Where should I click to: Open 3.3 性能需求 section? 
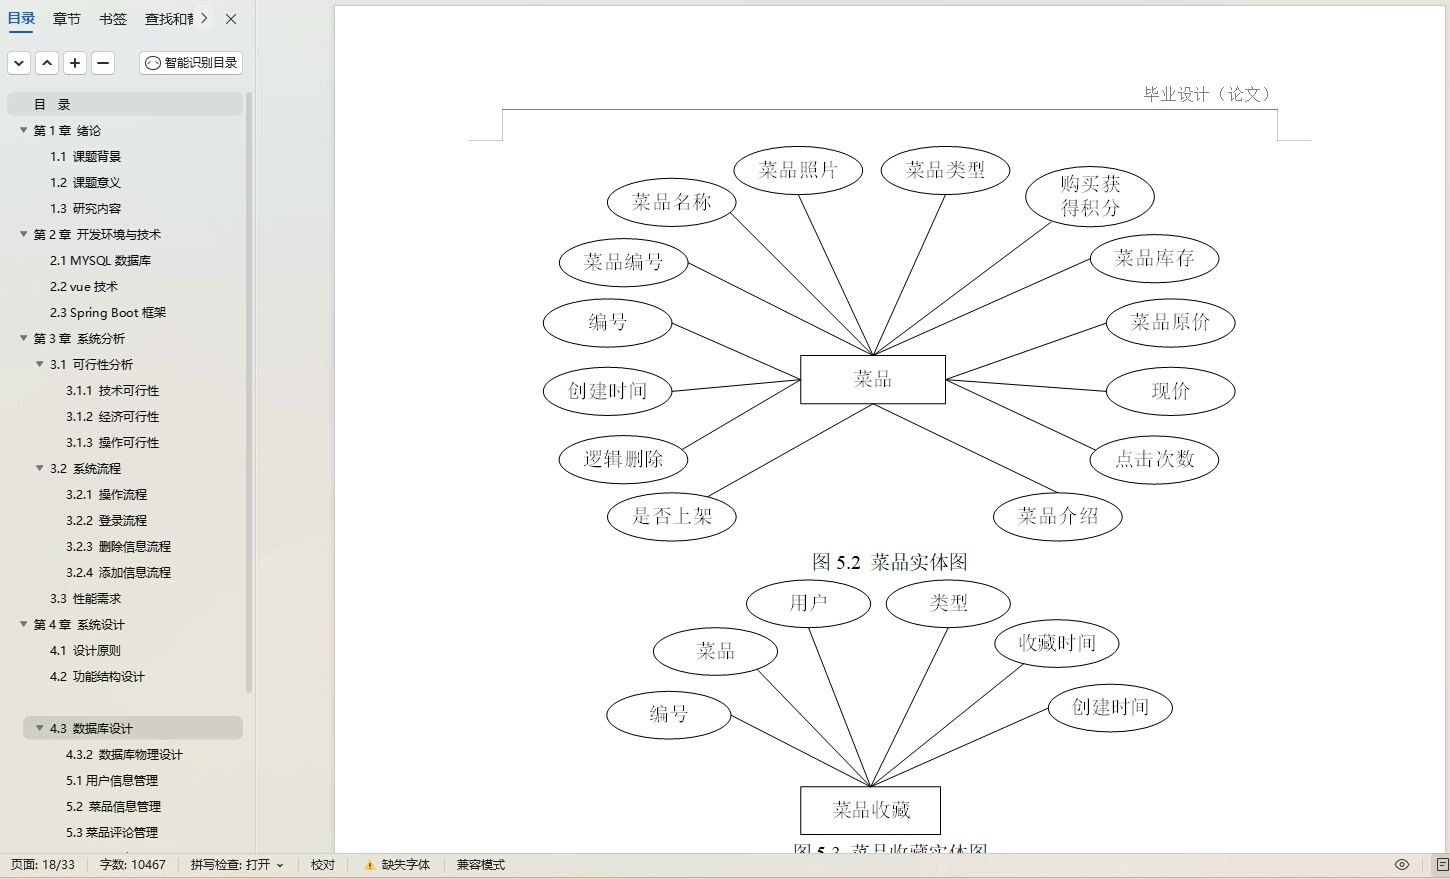tap(86, 598)
